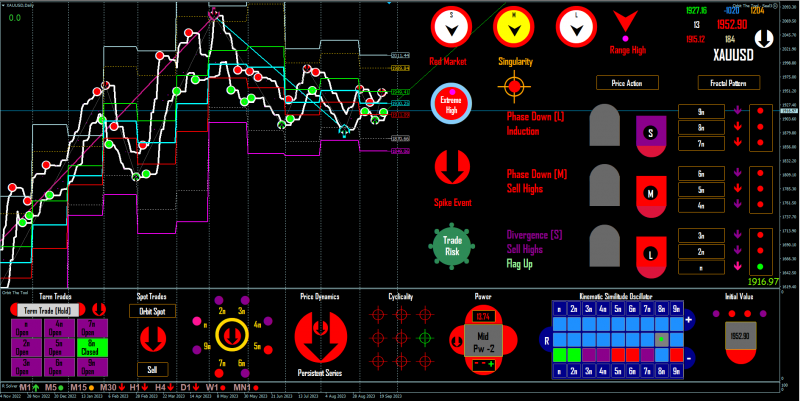Click the green crosshair in Cyclicality grid
Screen dimensions: 800x401
point(425,338)
